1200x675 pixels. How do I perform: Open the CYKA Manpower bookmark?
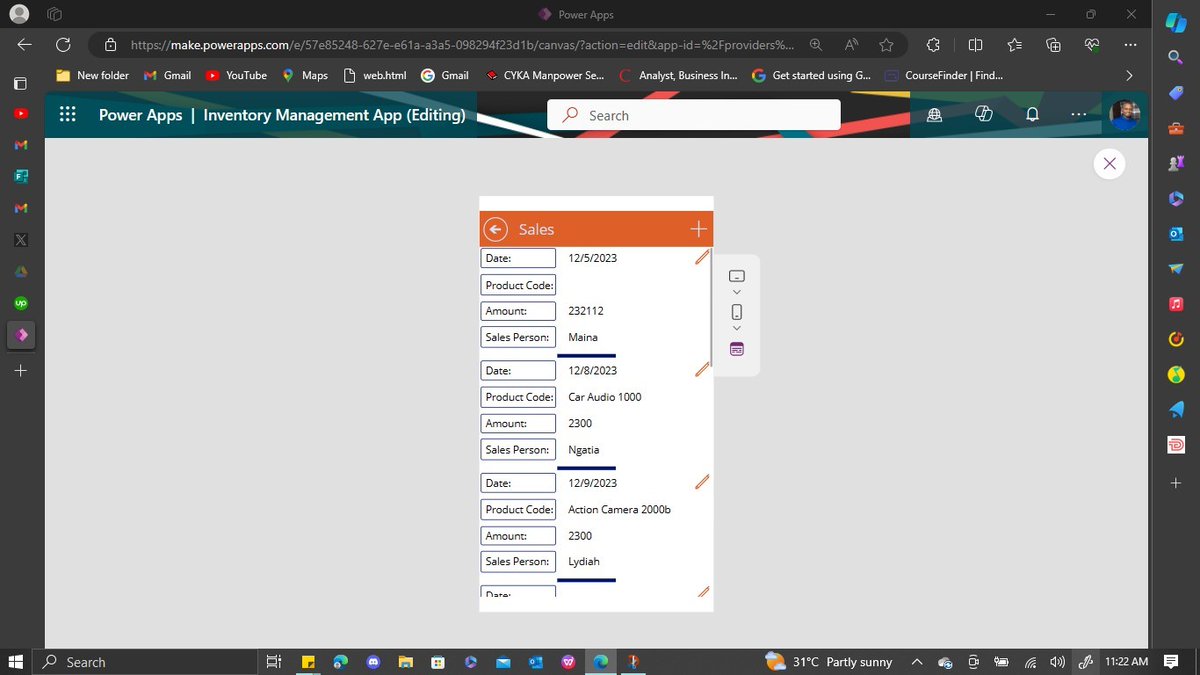pos(544,75)
